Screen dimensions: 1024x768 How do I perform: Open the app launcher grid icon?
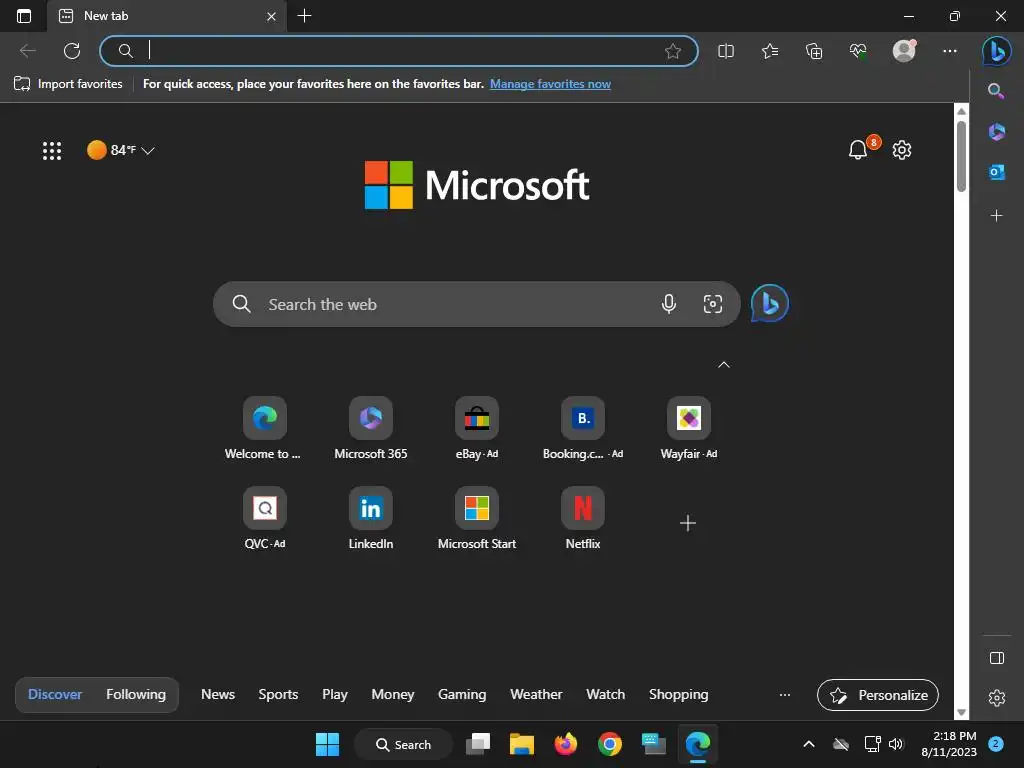52,151
